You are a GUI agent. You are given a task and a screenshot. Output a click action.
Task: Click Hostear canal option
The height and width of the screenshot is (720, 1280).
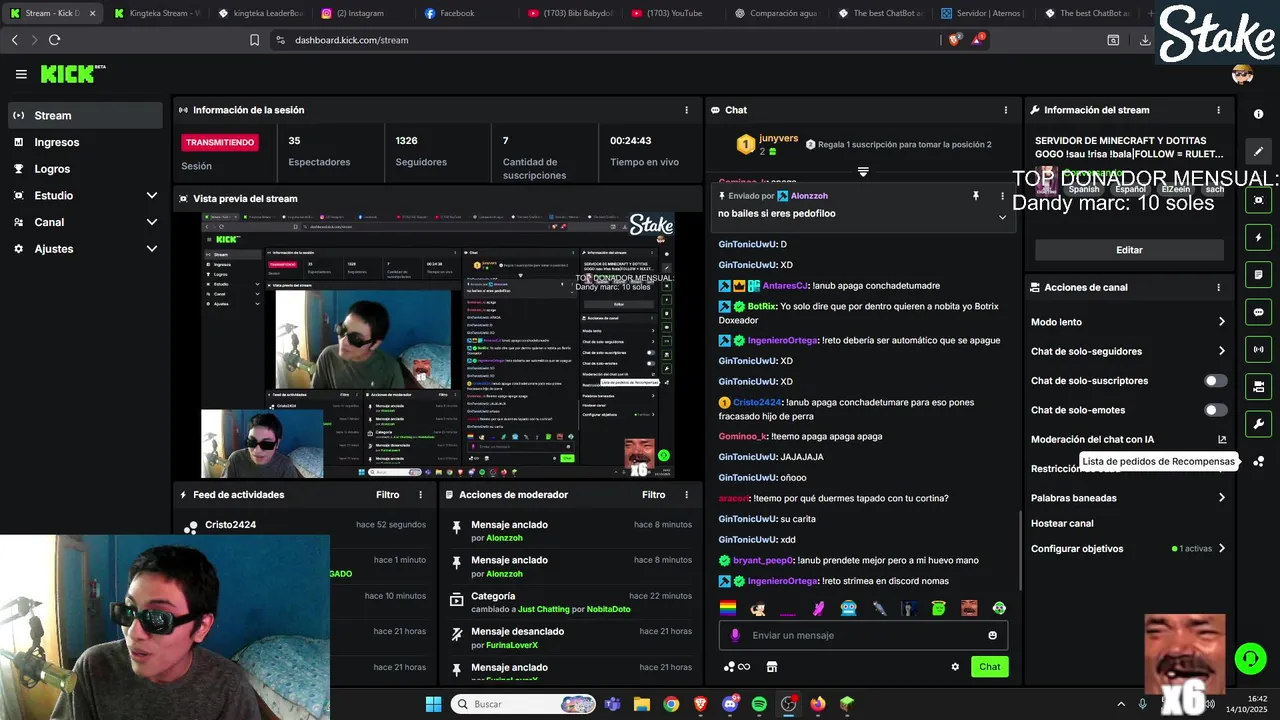1062,523
